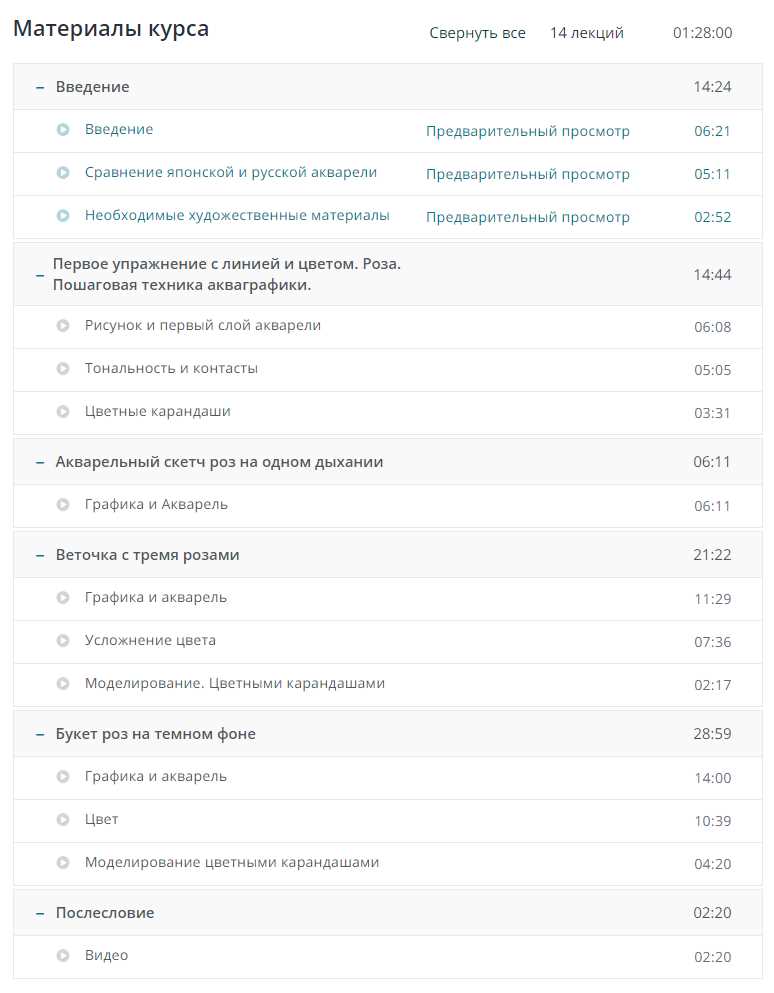Open "Предварительный просмотр" for the first "Введение" lecture
Viewport: 774px width, 993px height.
(x=527, y=131)
